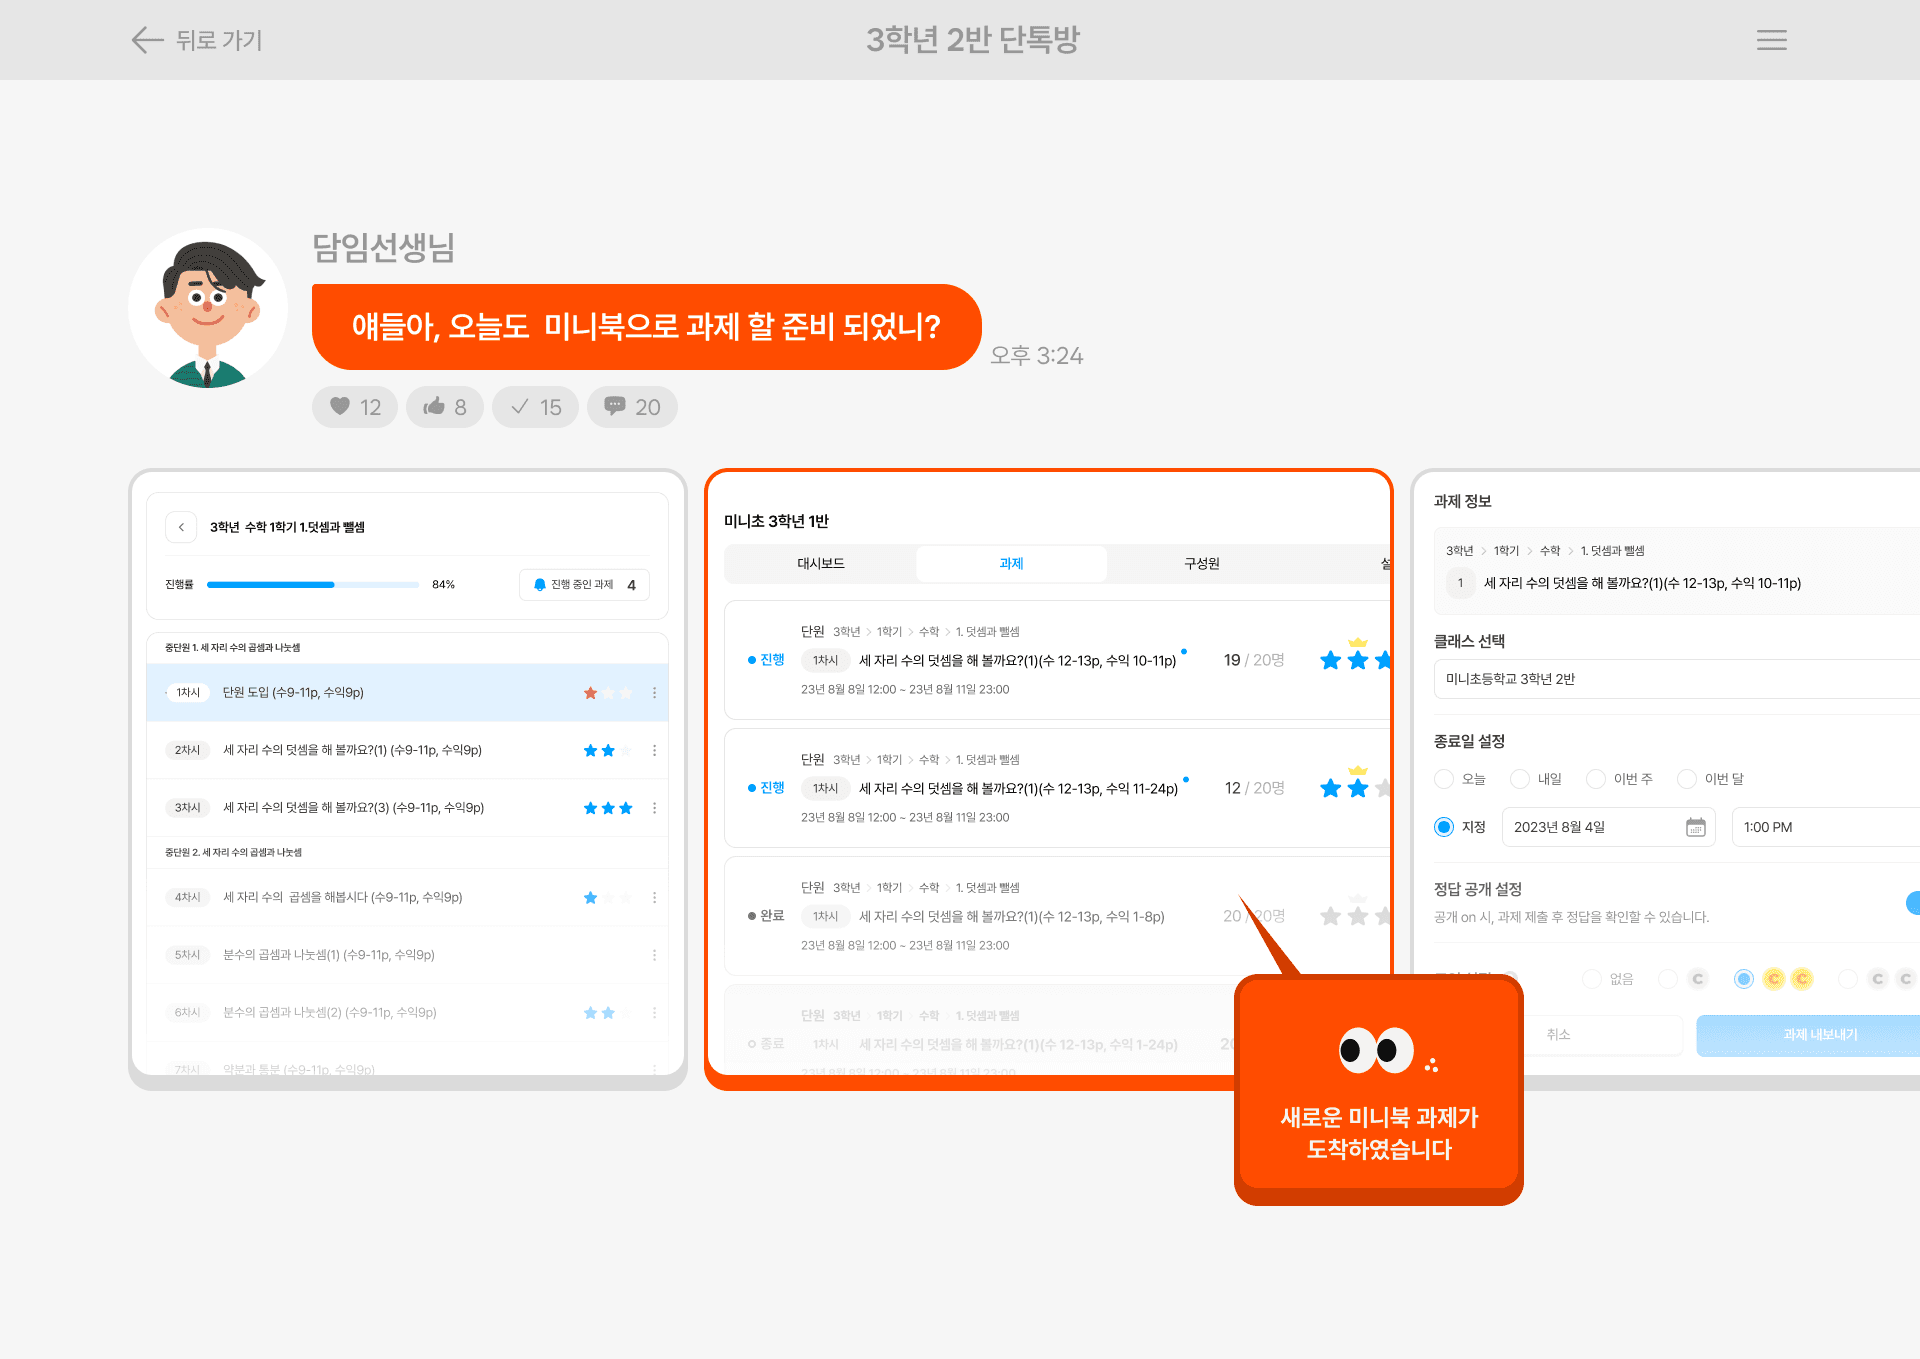Click stars with crown on 12/20명 row
The height and width of the screenshot is (1359, 1920).
coord(1355,785)
